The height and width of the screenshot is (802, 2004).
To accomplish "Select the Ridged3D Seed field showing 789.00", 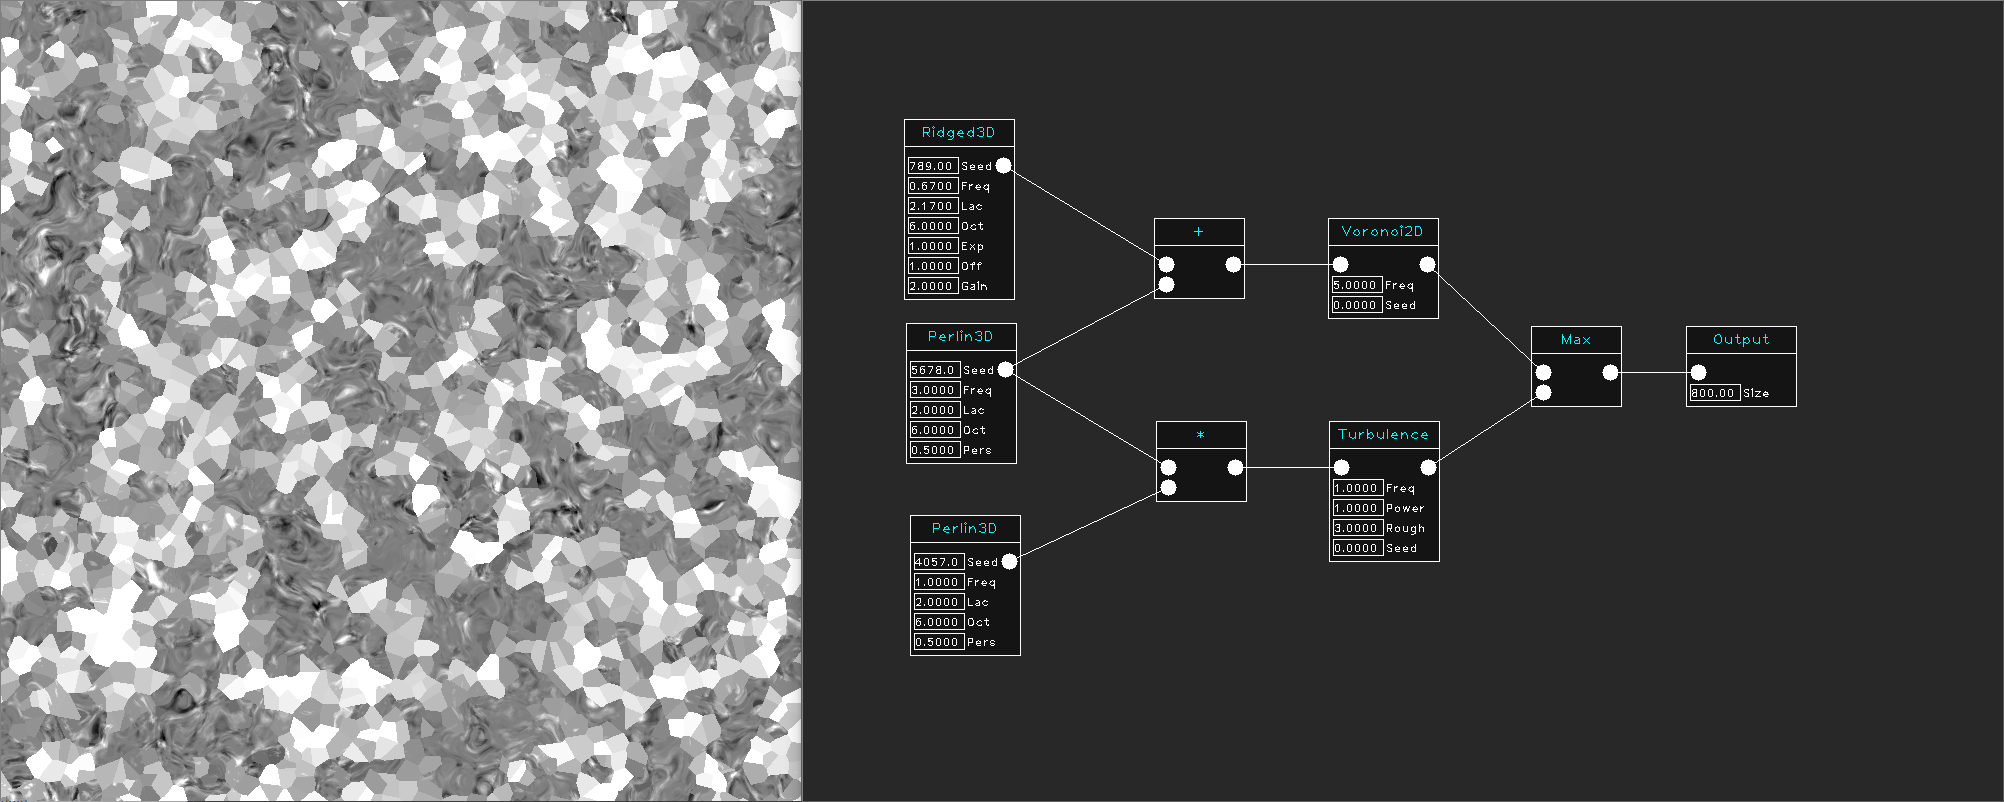I will point(932,166).
